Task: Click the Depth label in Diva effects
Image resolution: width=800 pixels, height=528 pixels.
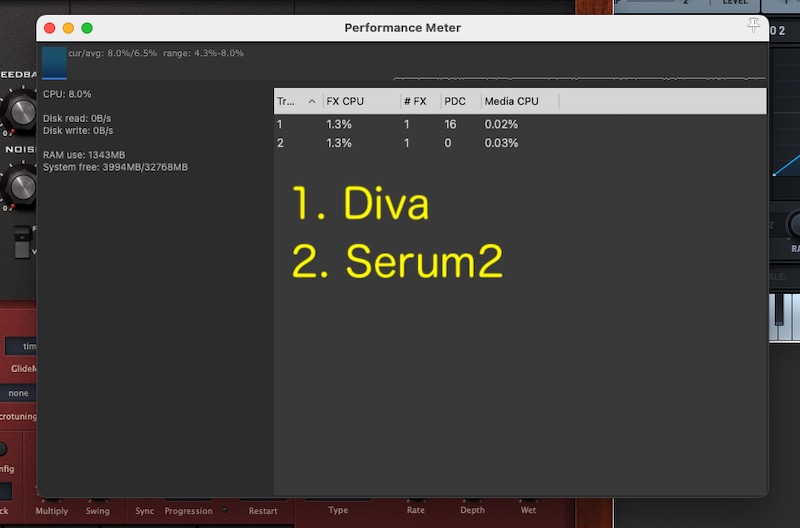Action: point(472,510)
